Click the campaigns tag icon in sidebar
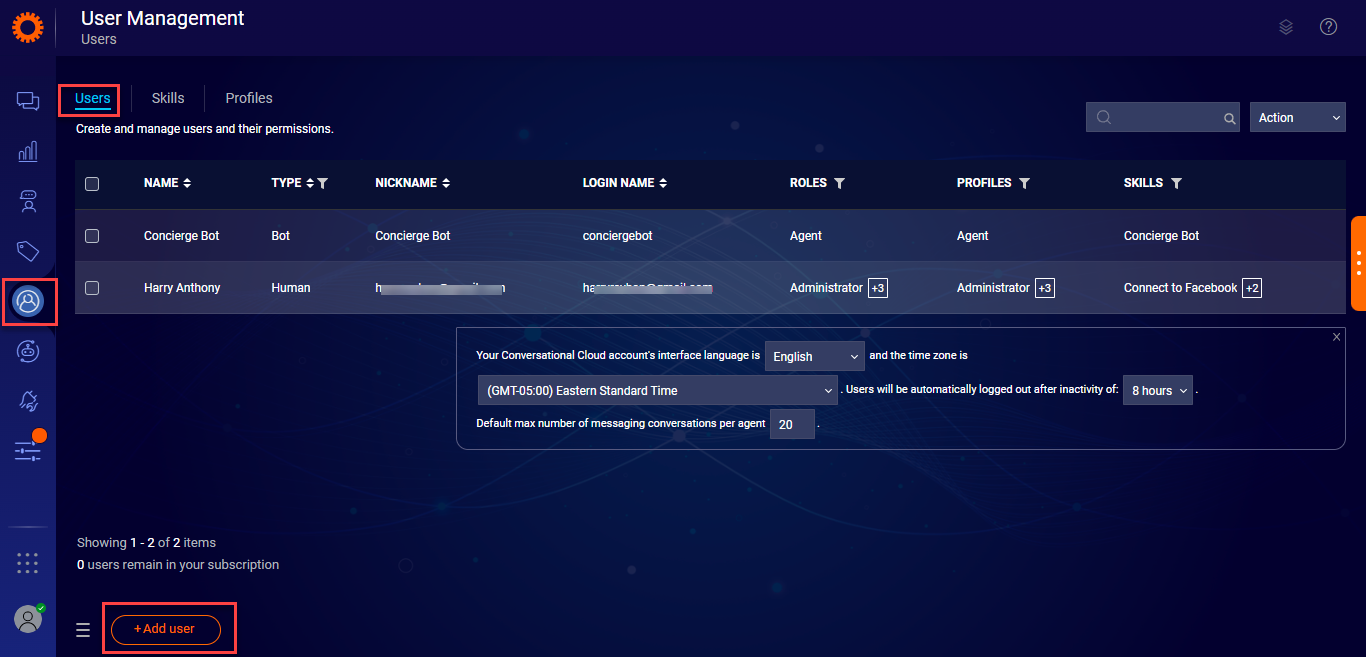1366x657 pixels. pyautogui.click(x=28, y=251)
